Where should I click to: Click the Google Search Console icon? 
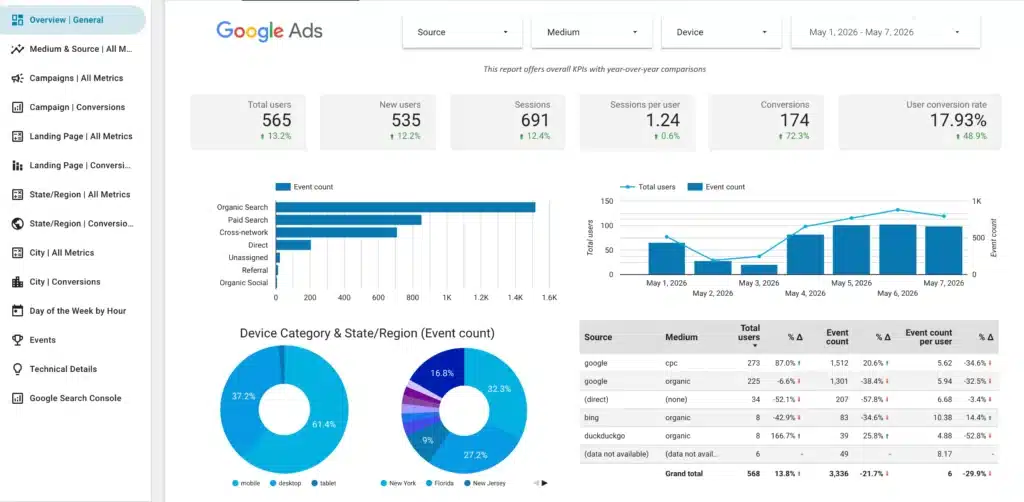pyautogui.click(x=18, y=398)
